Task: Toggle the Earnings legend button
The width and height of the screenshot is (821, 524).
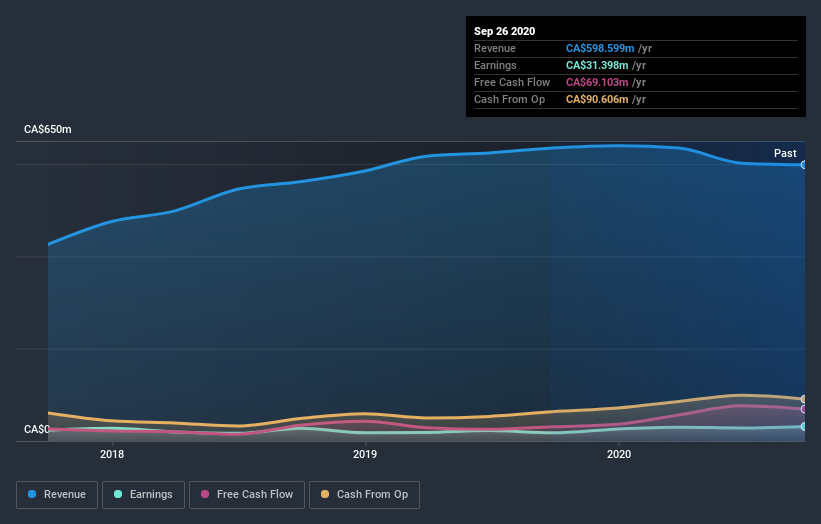Action: tap(143, 495)
